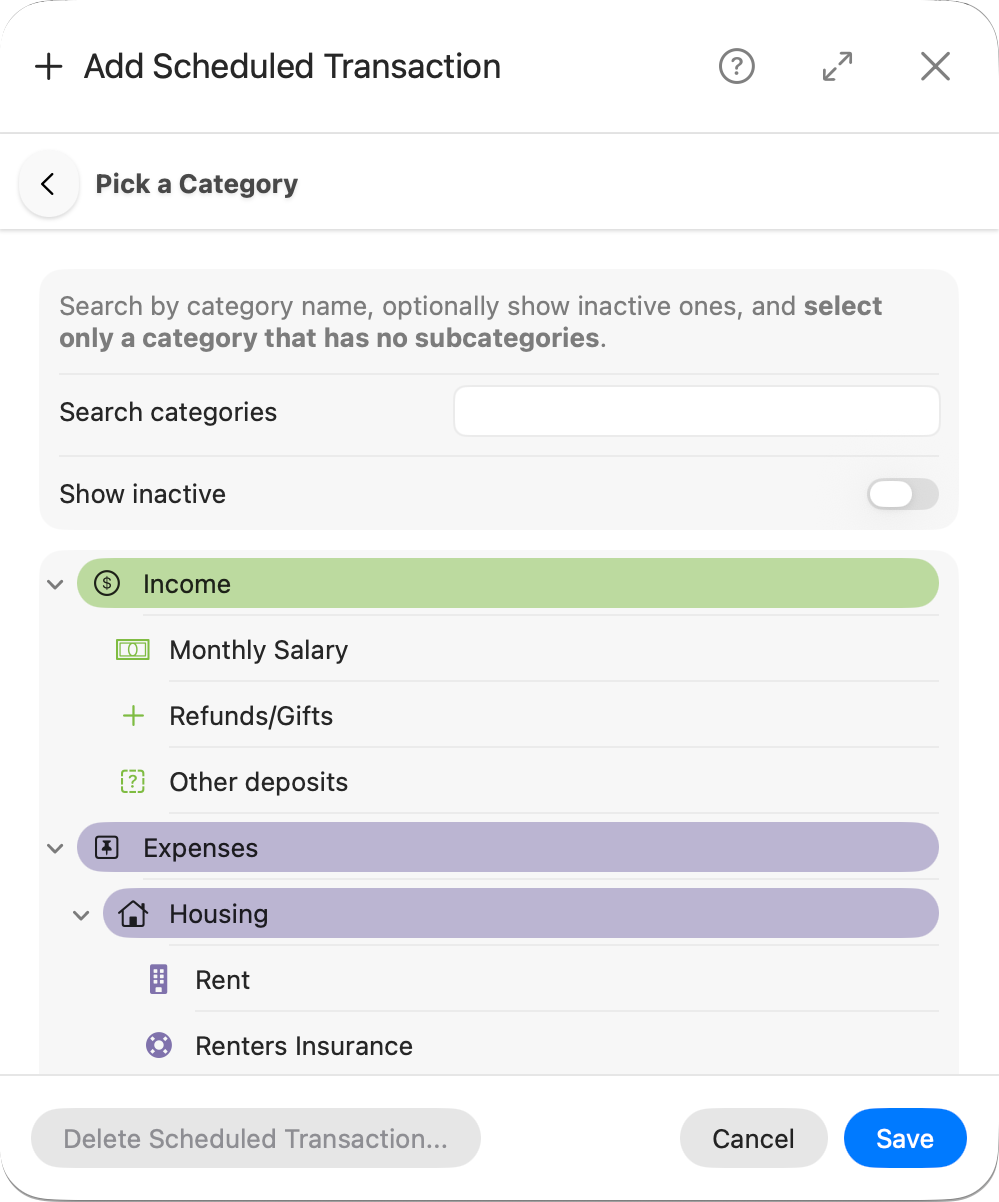Click the question mark icon next to Other deposits
Screen dimensions: 999x1202
(x=132, y=781)
